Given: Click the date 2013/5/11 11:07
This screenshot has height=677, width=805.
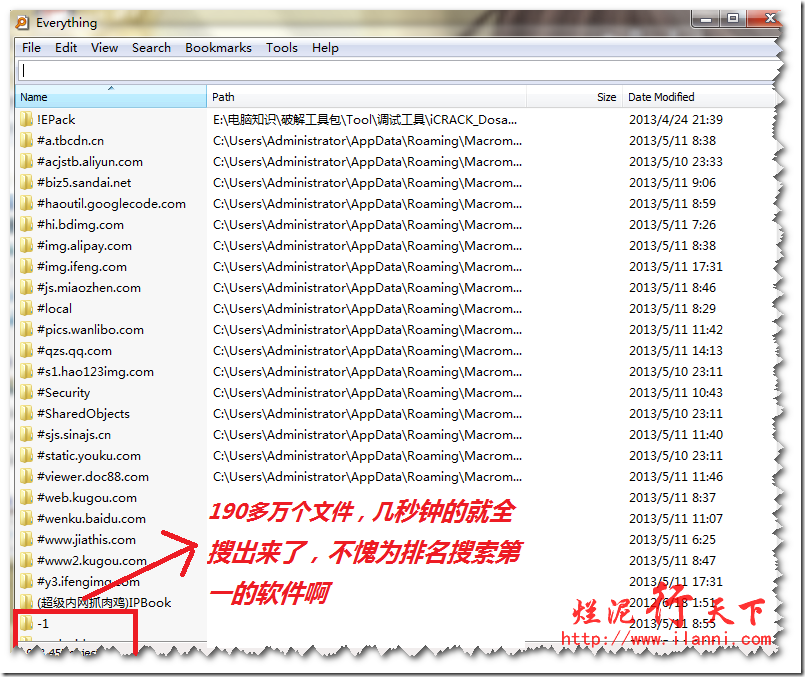Looking at the screenshot, I should click(x=676, y=519).
